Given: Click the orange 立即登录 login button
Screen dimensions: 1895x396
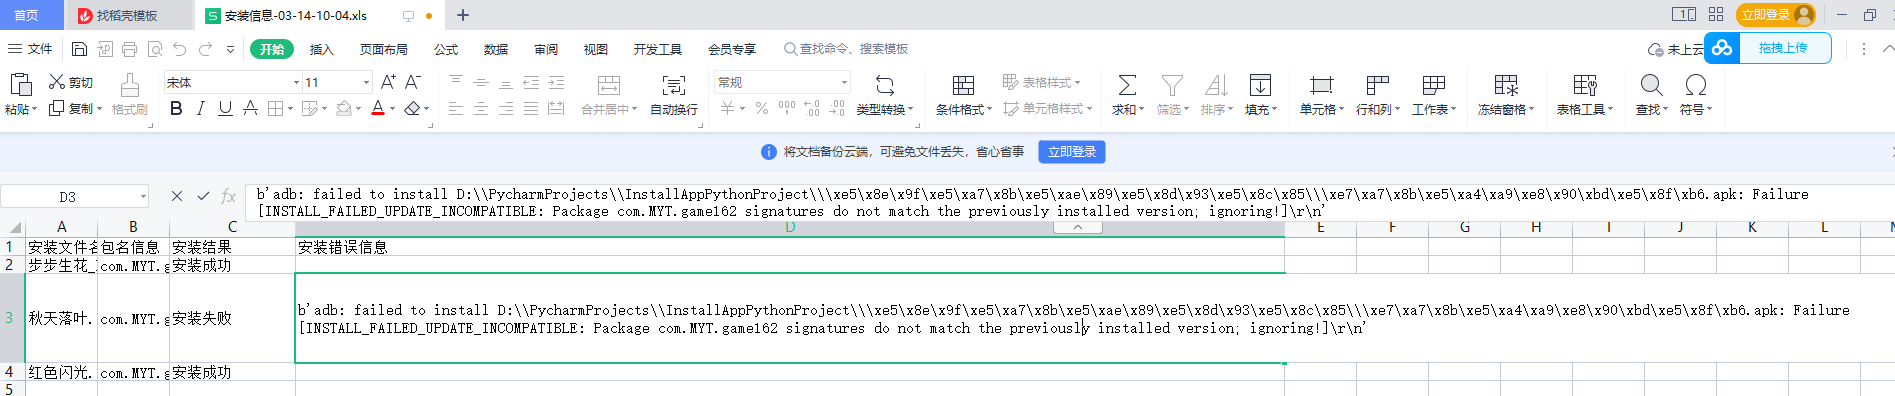Looking at the screenshot, I should pyautogui.click(x=1776, y=14).
